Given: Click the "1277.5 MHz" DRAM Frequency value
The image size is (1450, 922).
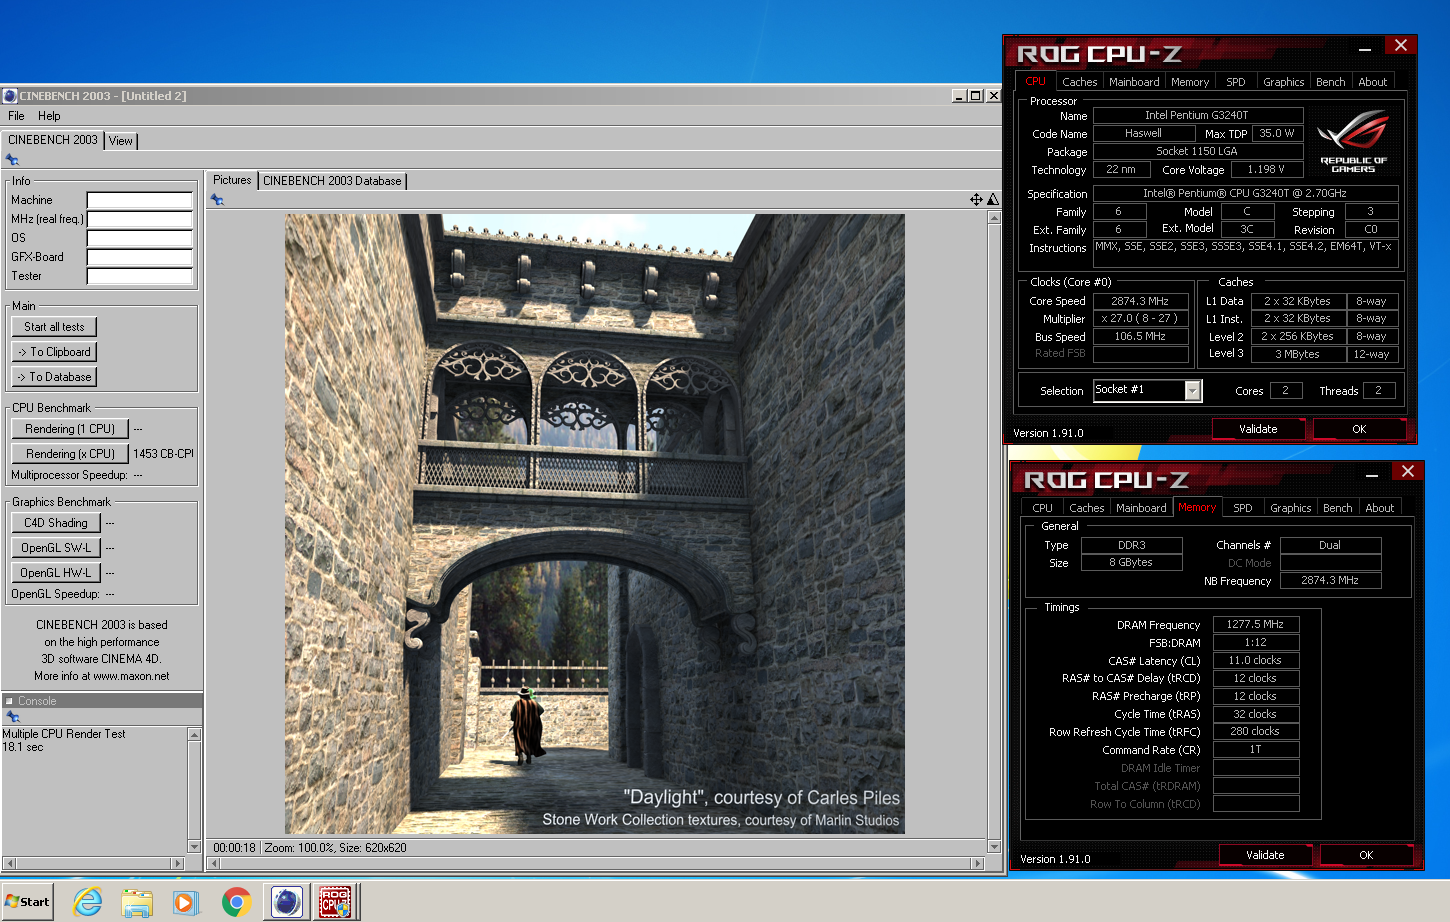Looking at the screenshot, I should point(1255,624).
